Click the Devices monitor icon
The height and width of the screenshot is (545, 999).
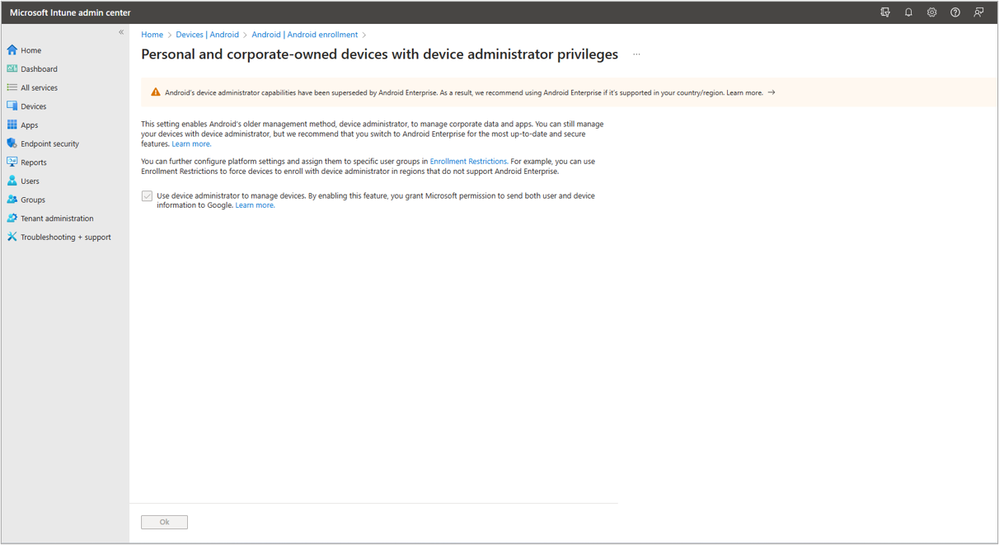(12, 106)
